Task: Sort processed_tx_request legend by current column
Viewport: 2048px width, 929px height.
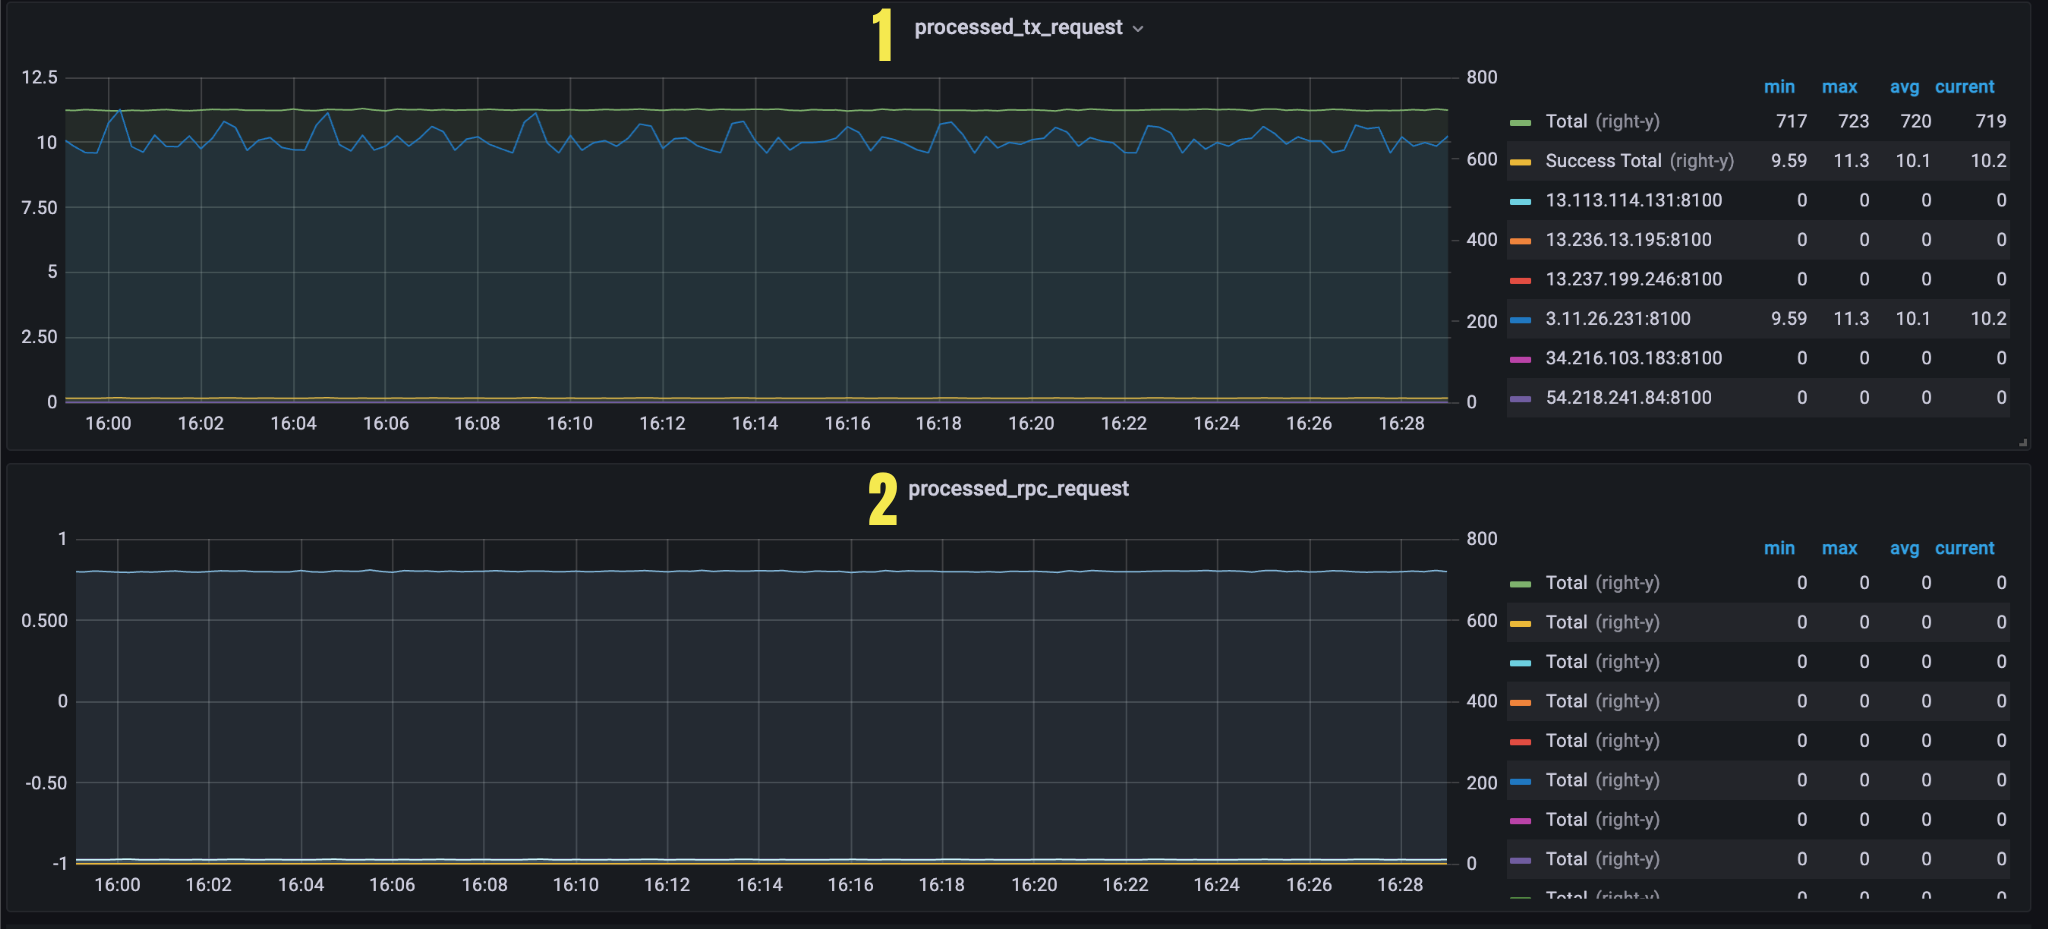Action: point(1964,87)
